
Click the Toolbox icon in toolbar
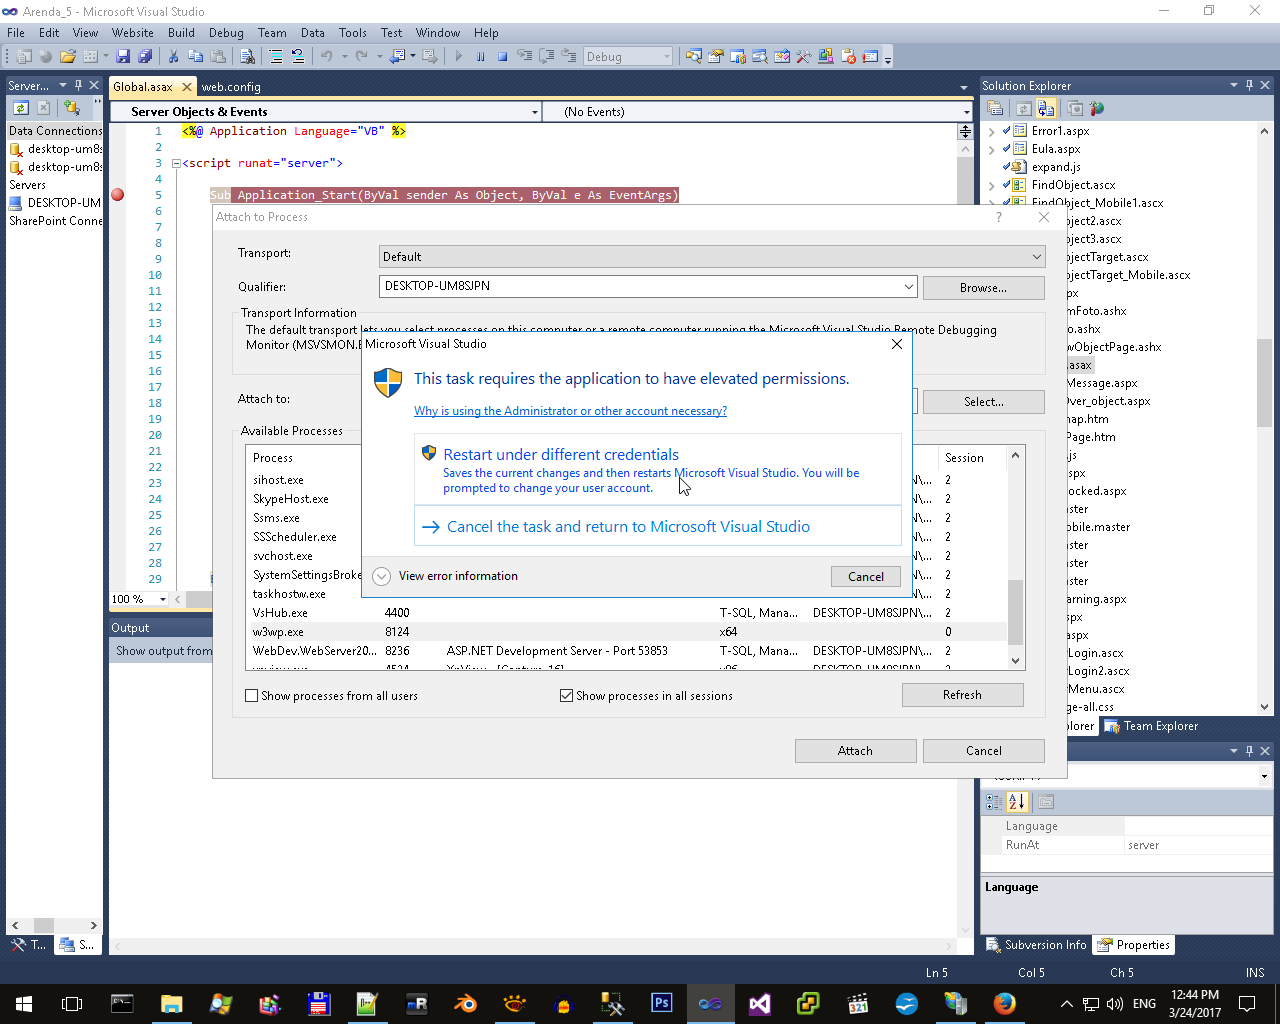point(804,57)
